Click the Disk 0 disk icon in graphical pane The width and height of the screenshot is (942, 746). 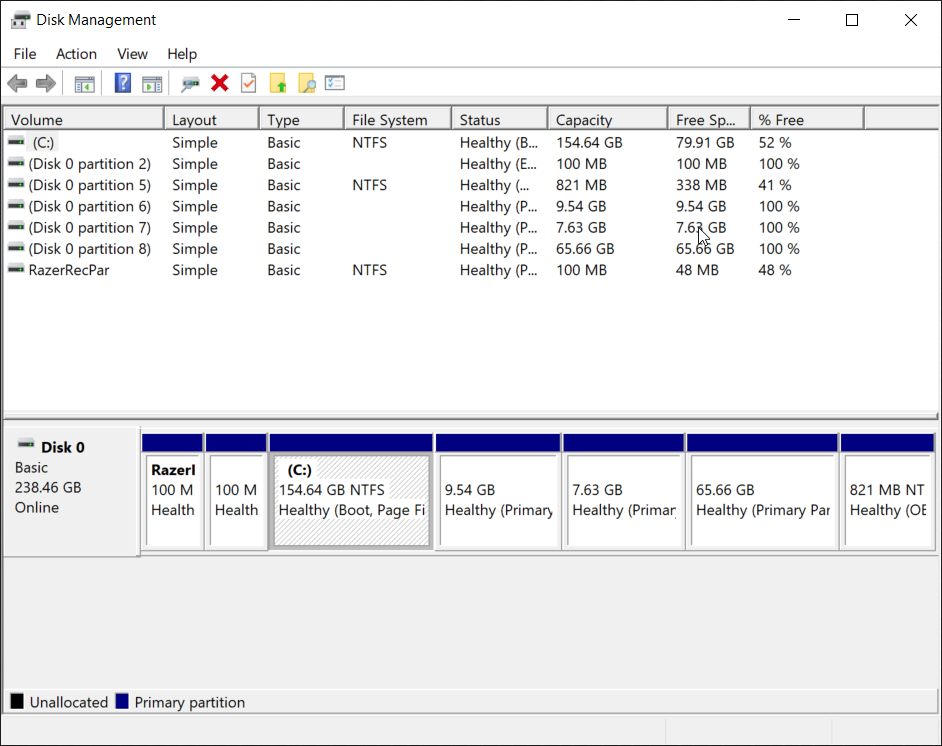point(26,445)
